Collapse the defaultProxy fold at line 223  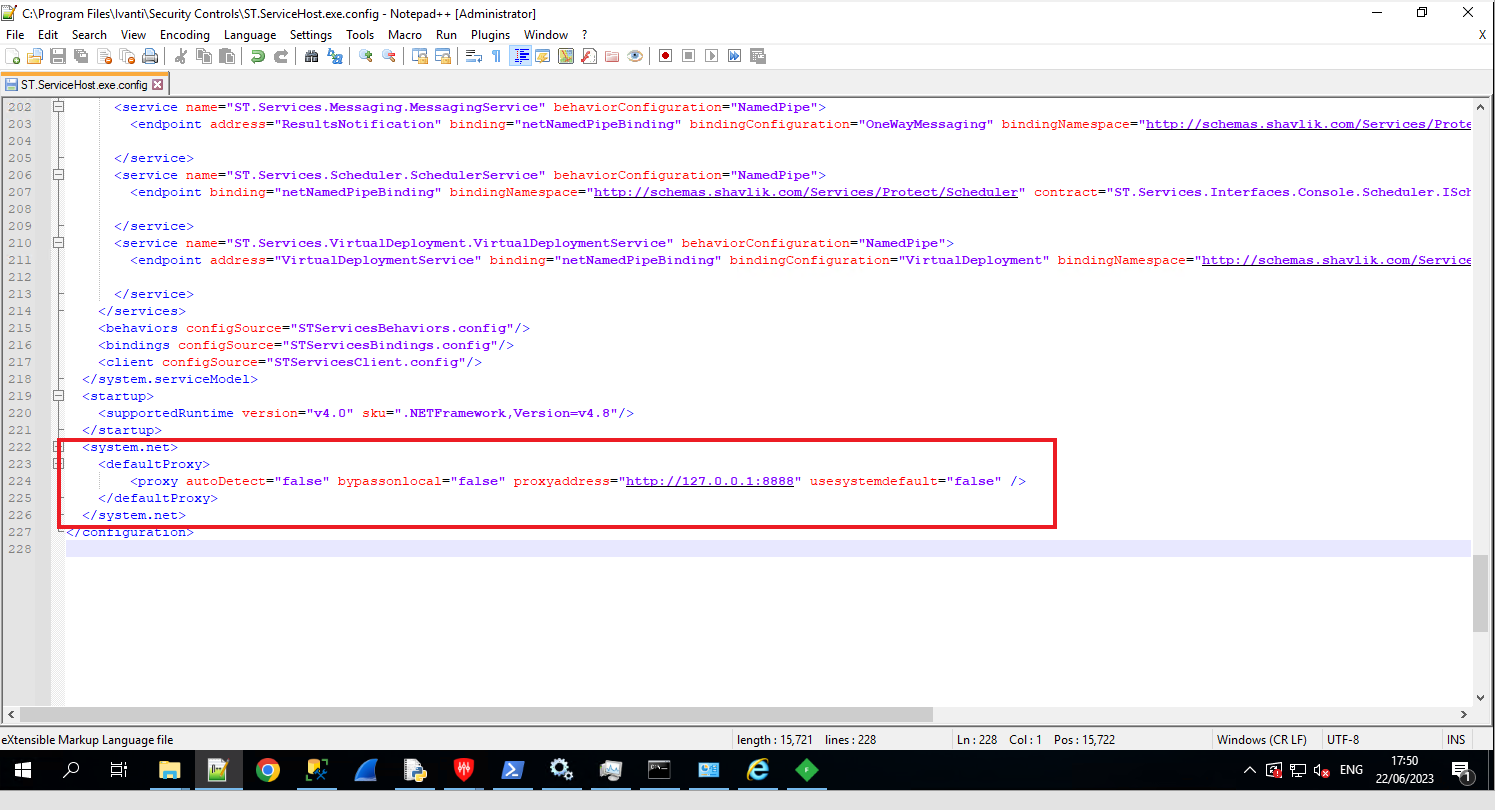point(58,464)
